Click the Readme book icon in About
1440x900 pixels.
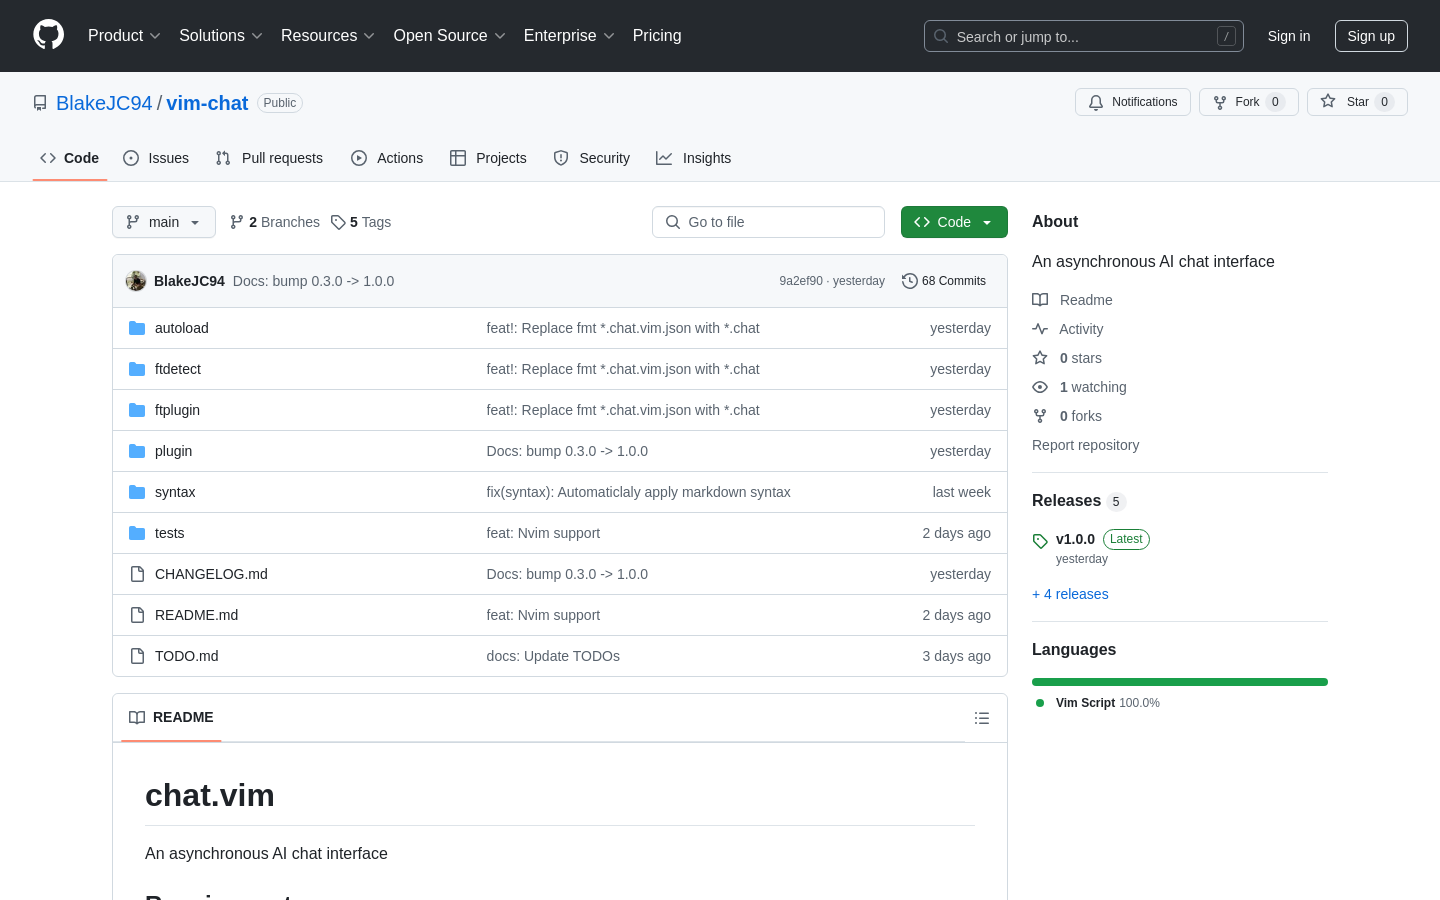click(1040, 300)
